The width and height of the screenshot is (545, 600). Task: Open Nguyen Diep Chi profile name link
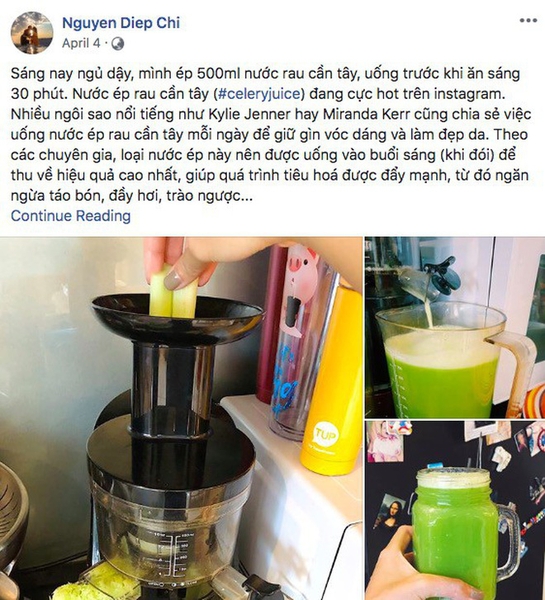[x=121, y=23]
